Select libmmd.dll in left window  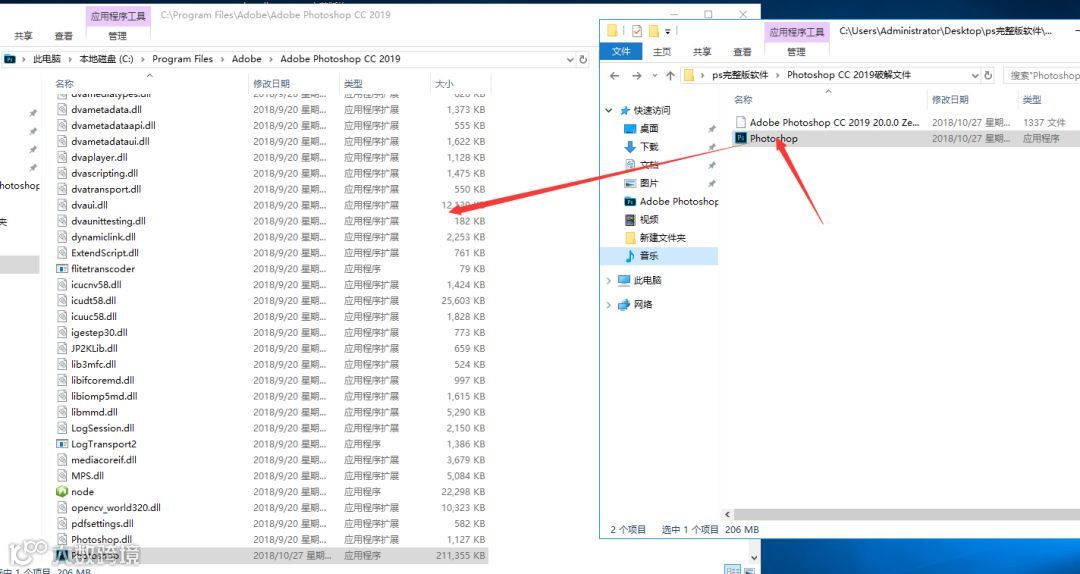94,412
